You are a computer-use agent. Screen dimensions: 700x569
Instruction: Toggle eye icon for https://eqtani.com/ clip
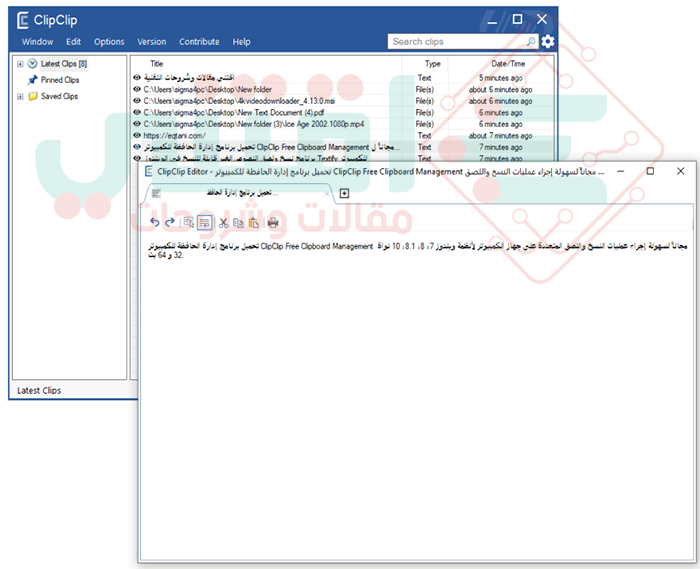pos(137,135)
